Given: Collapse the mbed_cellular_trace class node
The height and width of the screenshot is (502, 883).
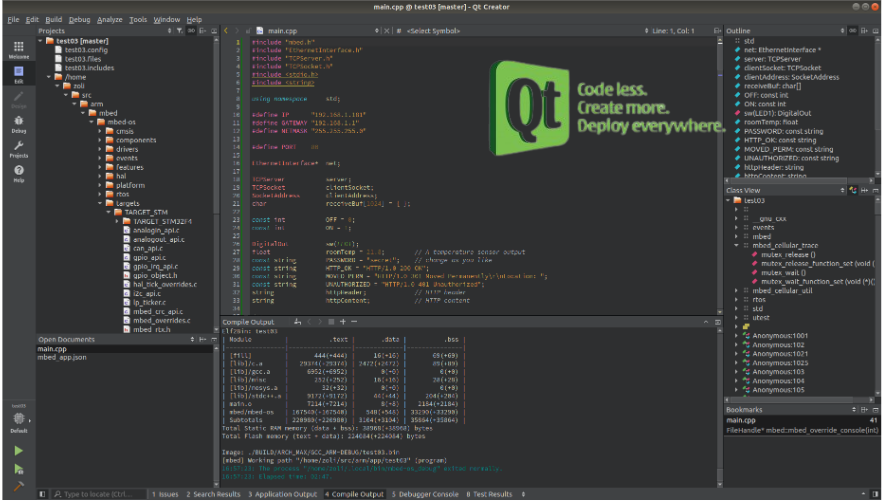Looking at the screenshot, I should pos(736,246).
